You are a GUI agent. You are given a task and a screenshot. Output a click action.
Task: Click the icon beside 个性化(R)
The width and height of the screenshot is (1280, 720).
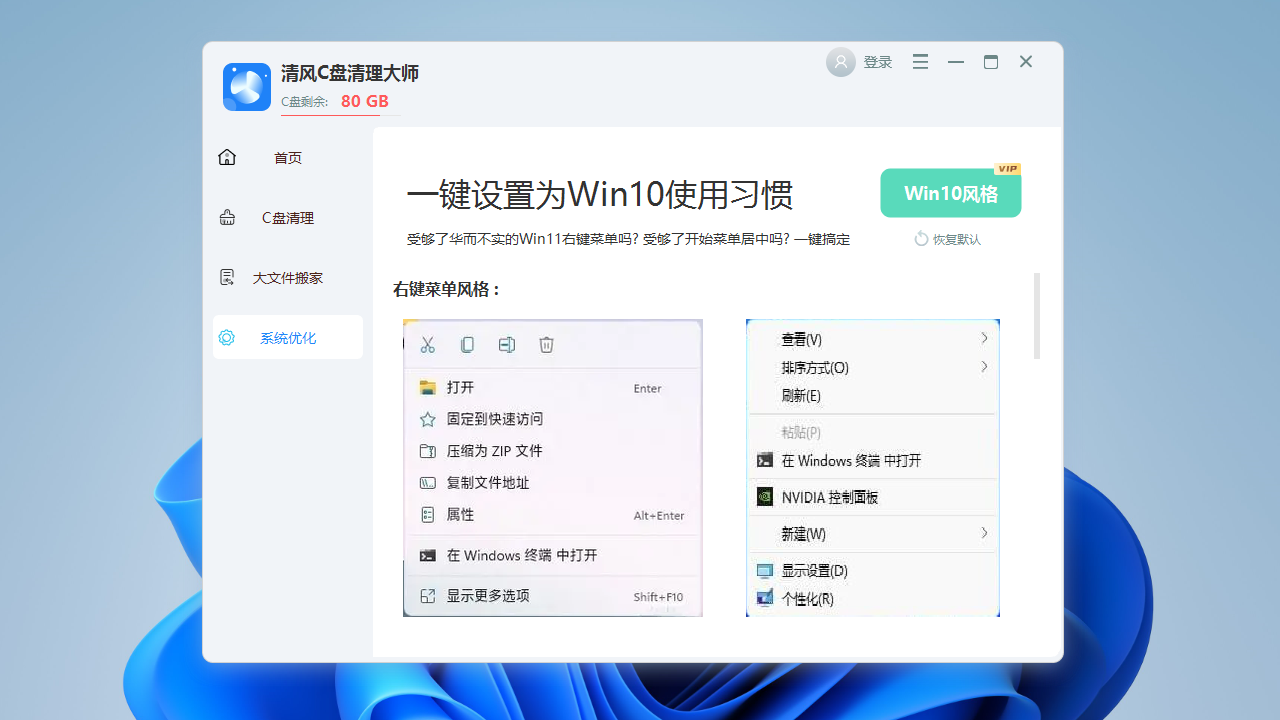(x=765, y=598)
